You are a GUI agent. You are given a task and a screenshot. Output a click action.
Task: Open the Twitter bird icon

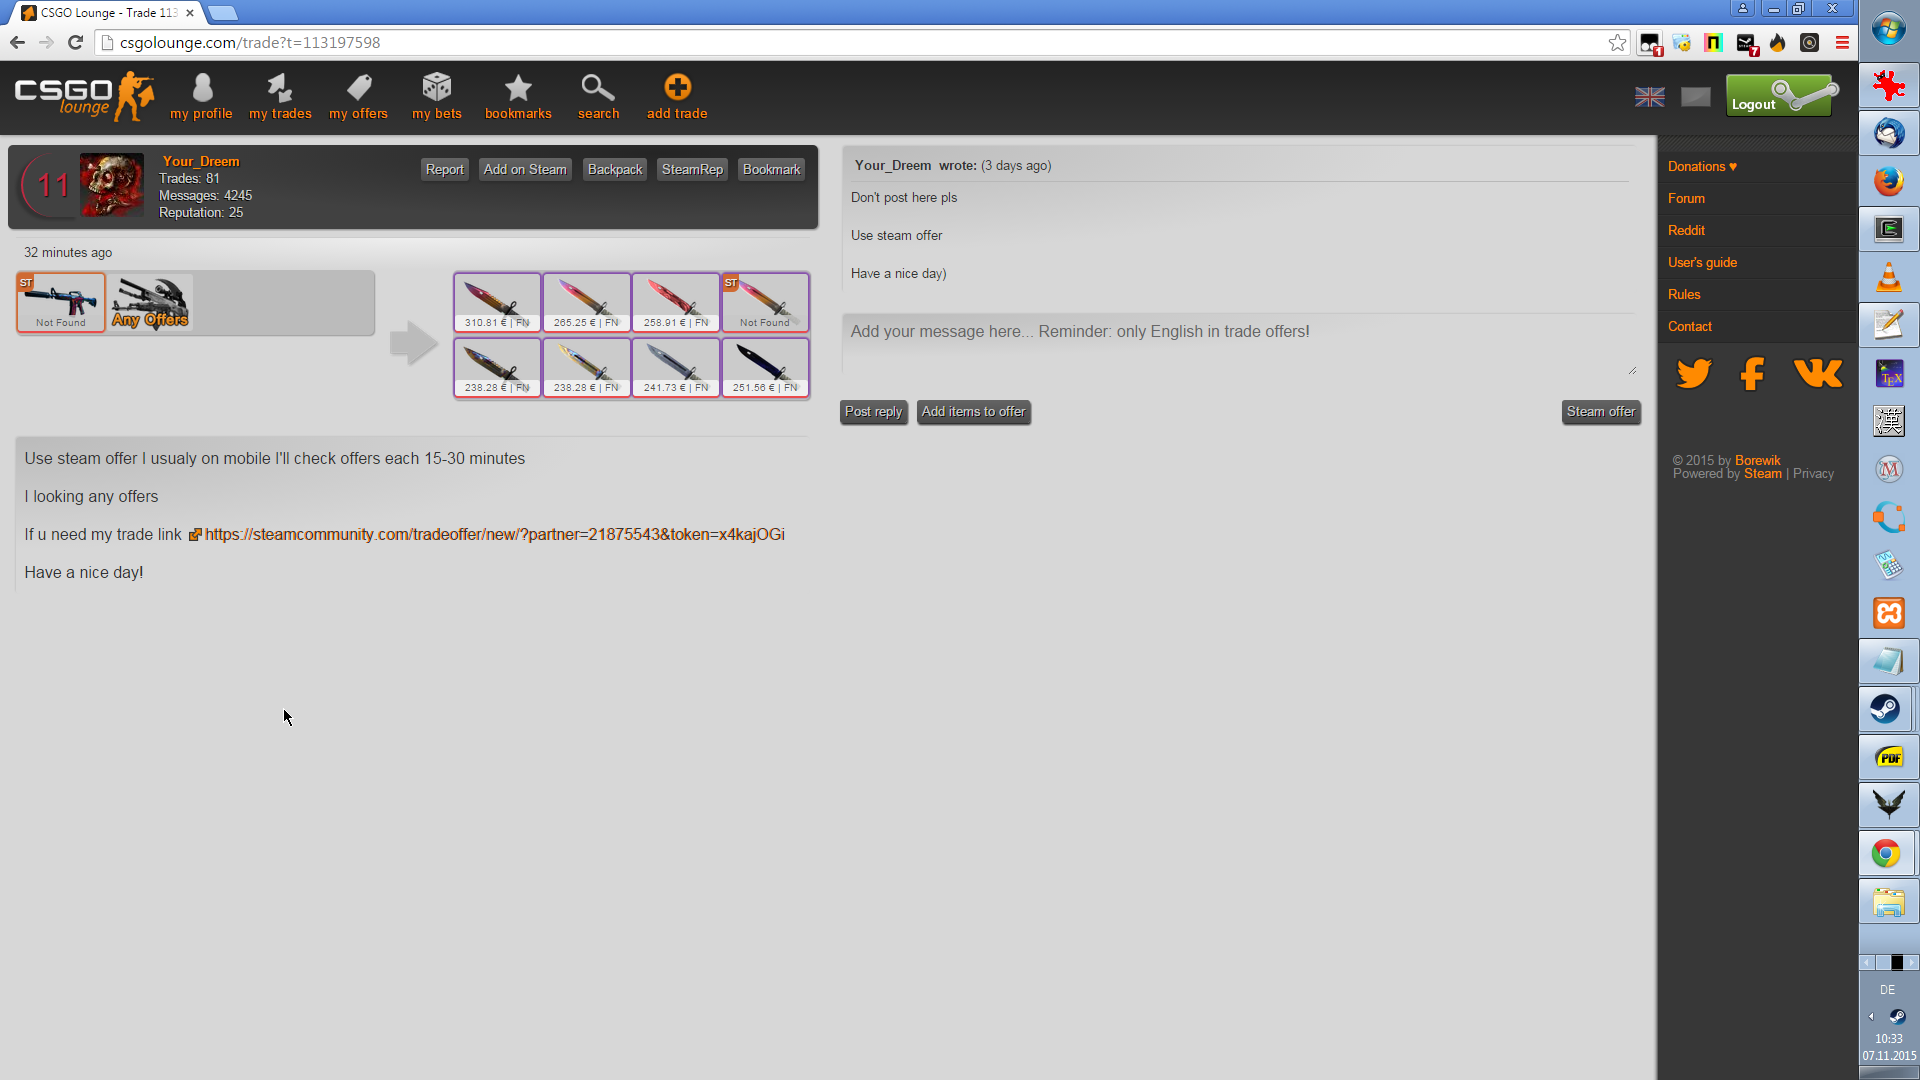[1694, 374]
